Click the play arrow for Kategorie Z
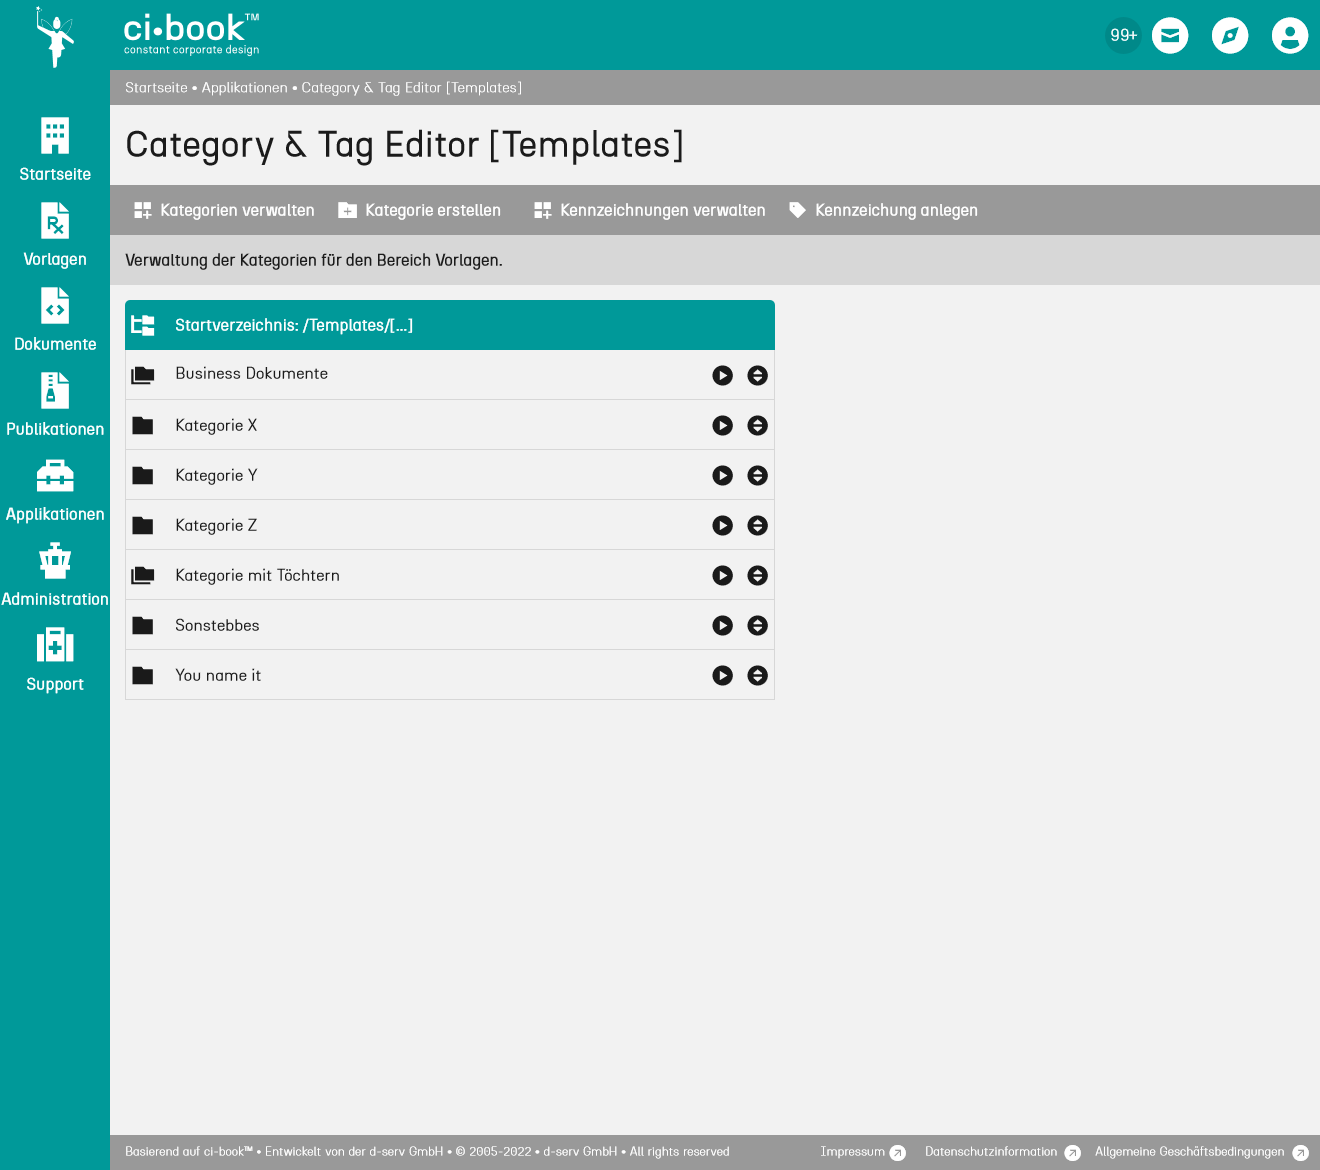Viewport: 1320px width, 1170px height. (x=722, y=525)
